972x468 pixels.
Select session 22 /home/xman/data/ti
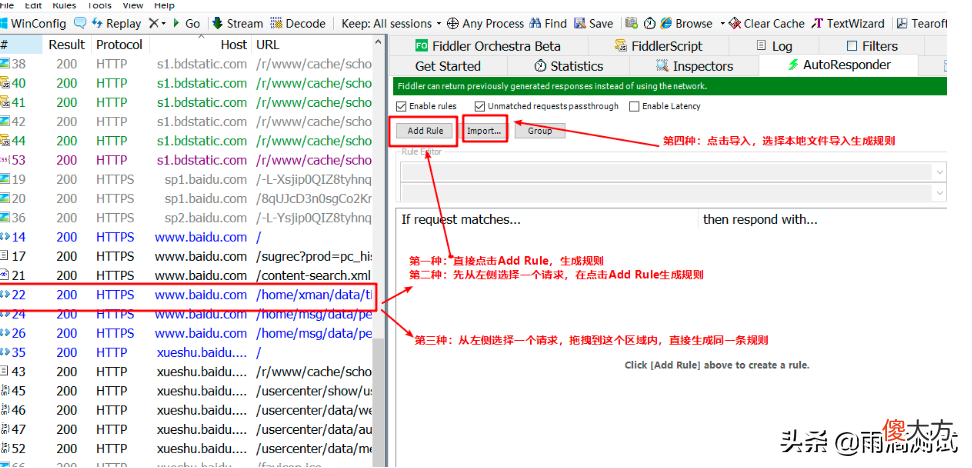coord(186,294)
